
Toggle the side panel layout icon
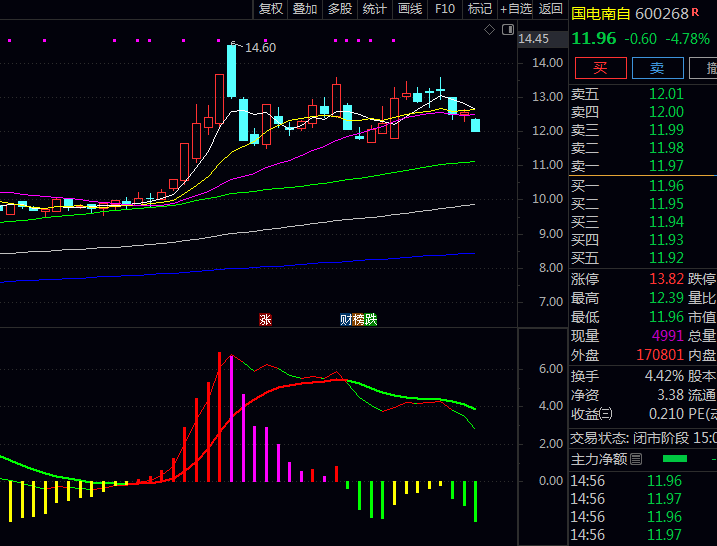pos(508,30)
